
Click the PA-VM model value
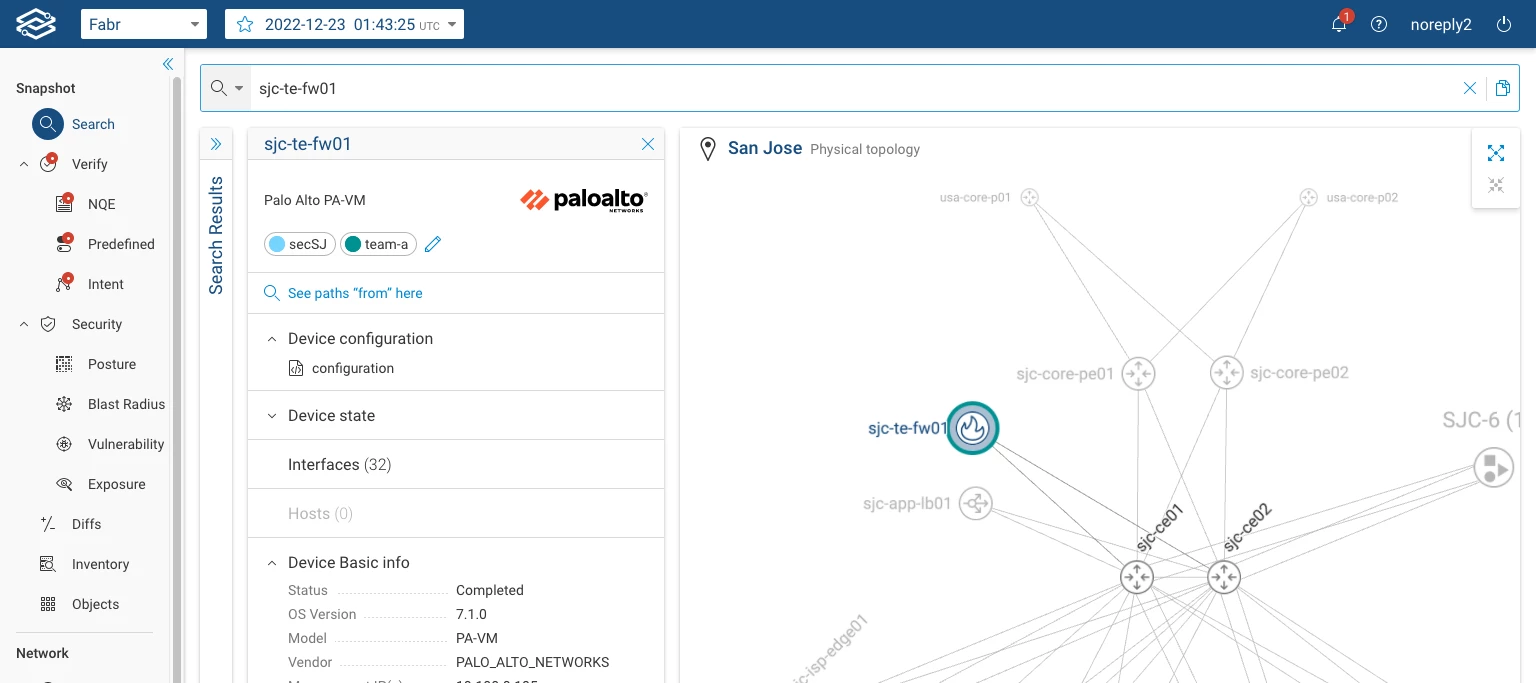(x=477, y=638)
